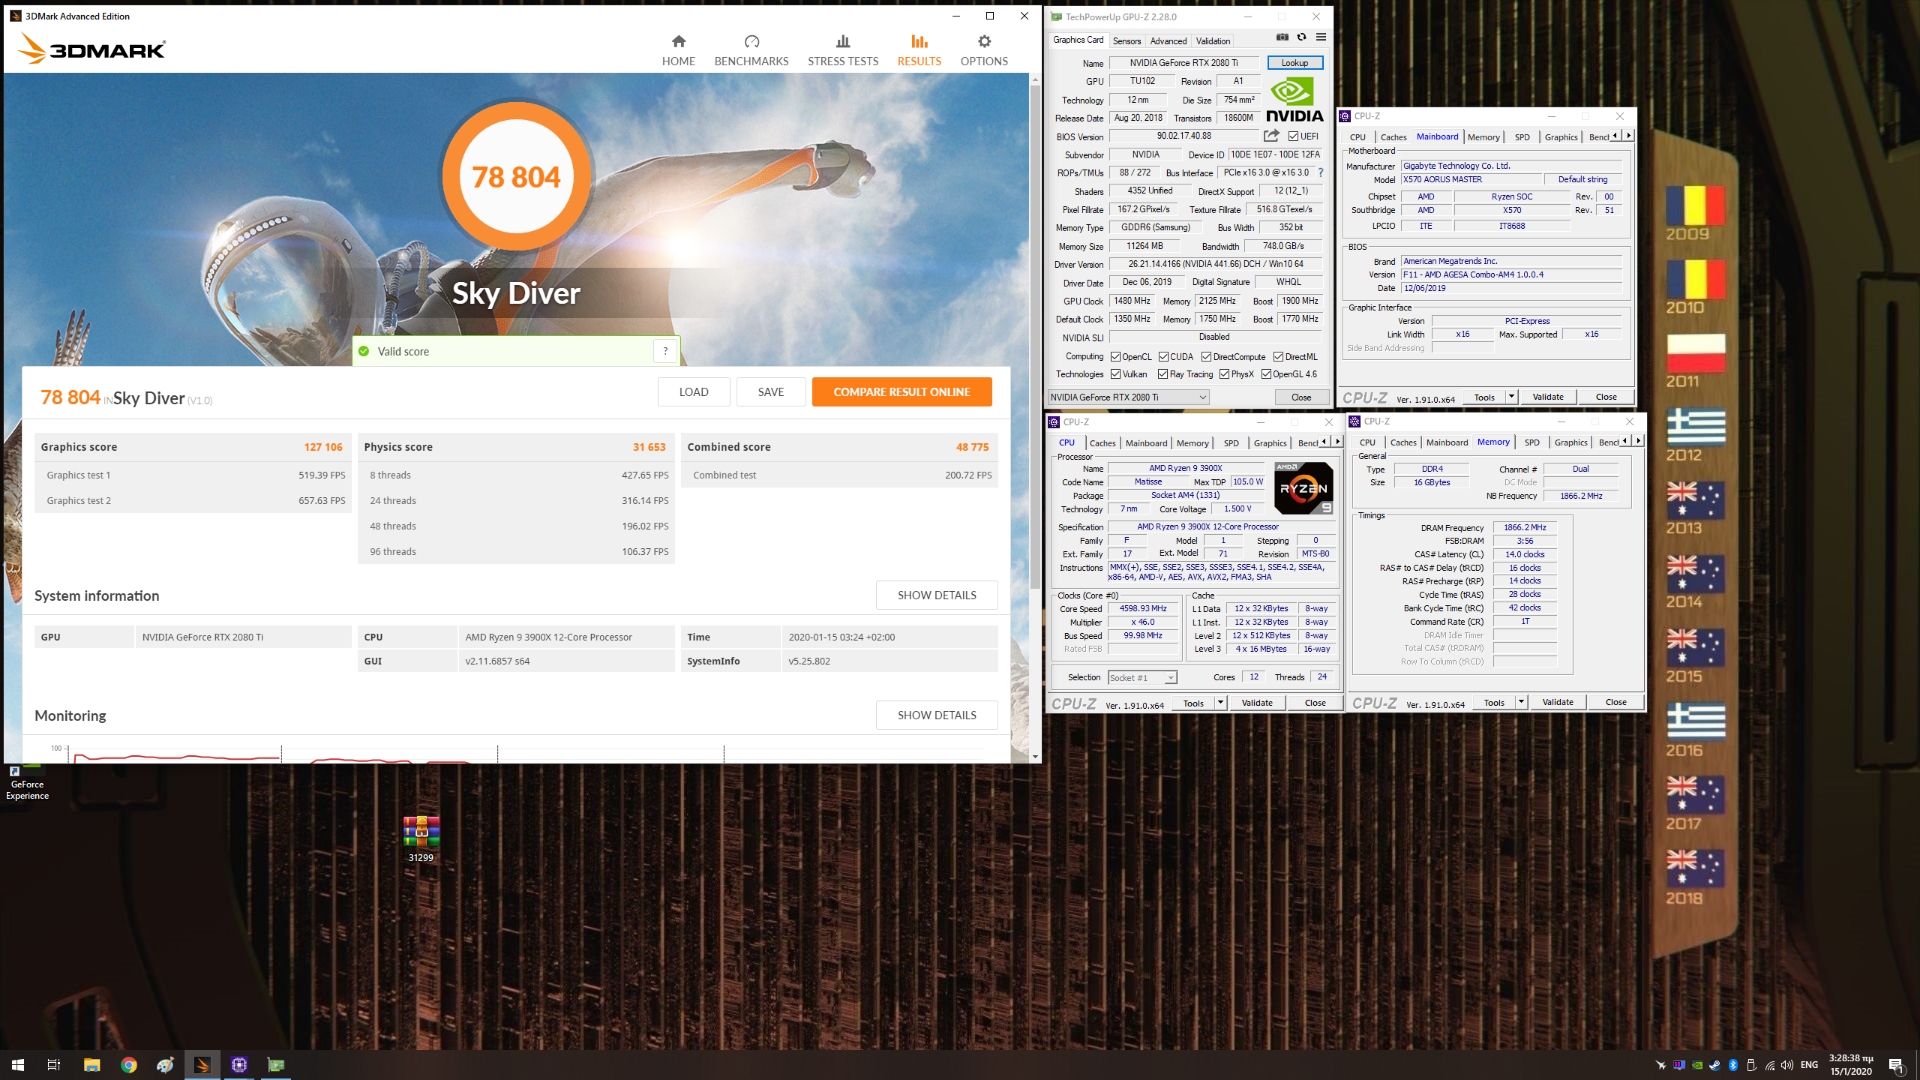Screen dimensions: 1920x1080
Task: Toggle the CUDA checkbox
Action: coord(1164,357)
